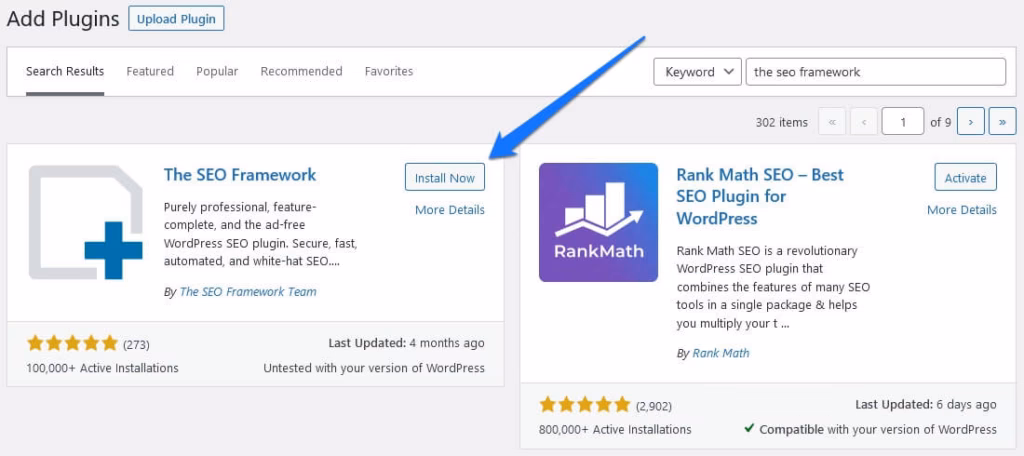Click the RankMath plugin logo
This screenshot has width=1024, height=456.
(598, 222)
